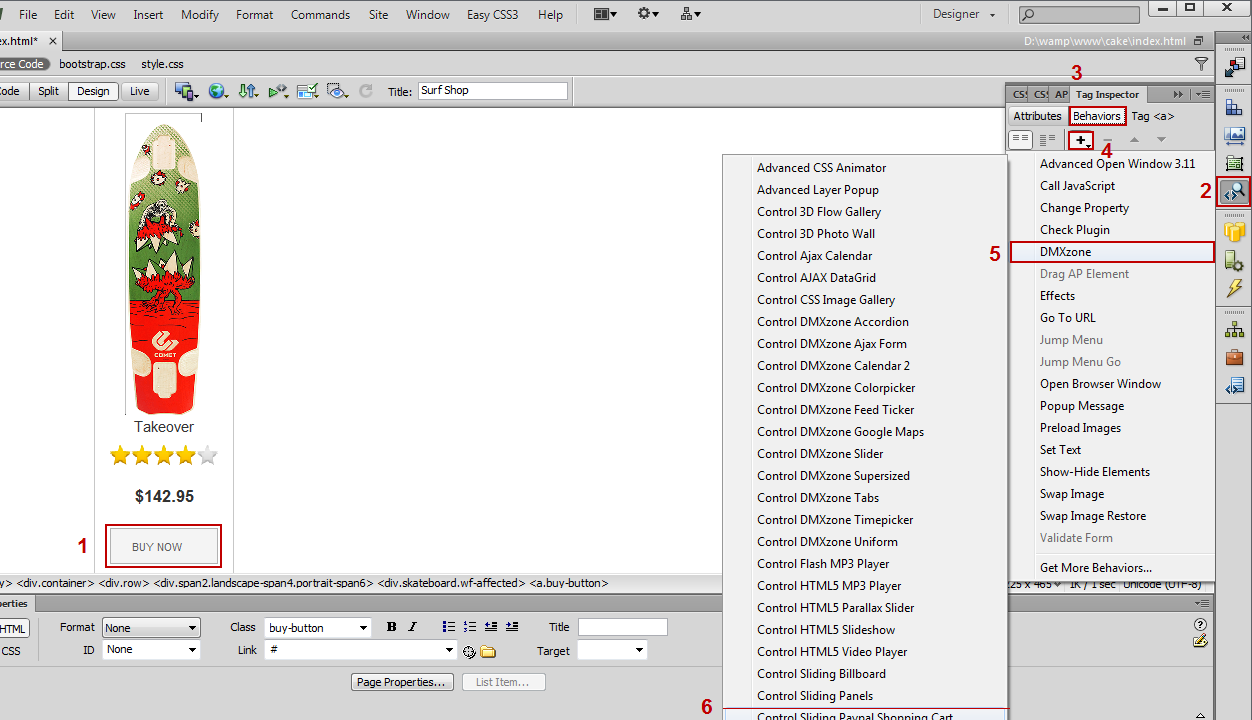
Task: Open the Assets briefcase dock icon
Action: (1234, 357)
